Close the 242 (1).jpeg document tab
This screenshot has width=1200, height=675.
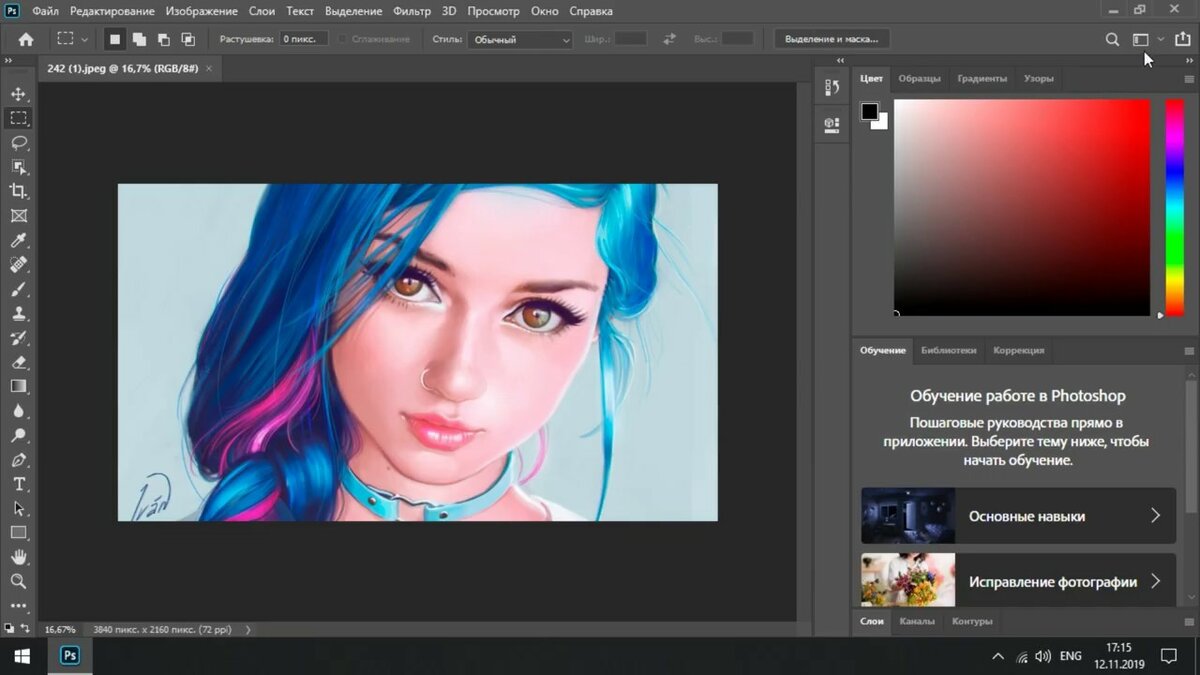tap(208, 69)
